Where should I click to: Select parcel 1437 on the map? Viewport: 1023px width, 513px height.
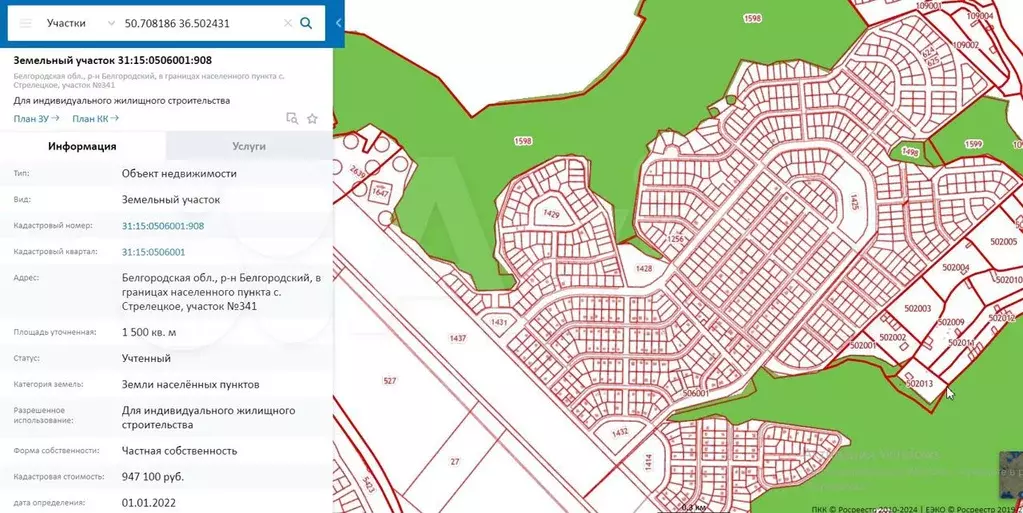tap(458, 339)
